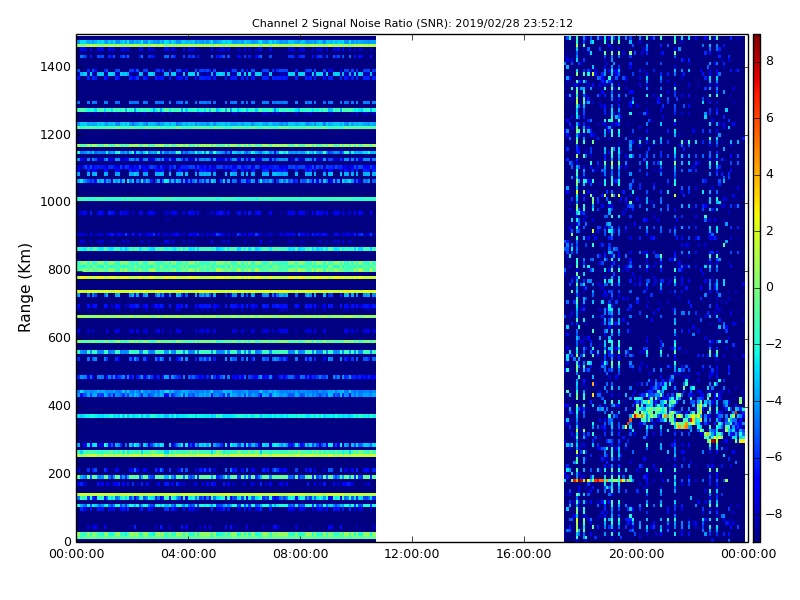Click the colorbar value 2 label
Image resolution: width=800 pixels, height=600 pixels.
pyautogui.click(x=770, y=231)
